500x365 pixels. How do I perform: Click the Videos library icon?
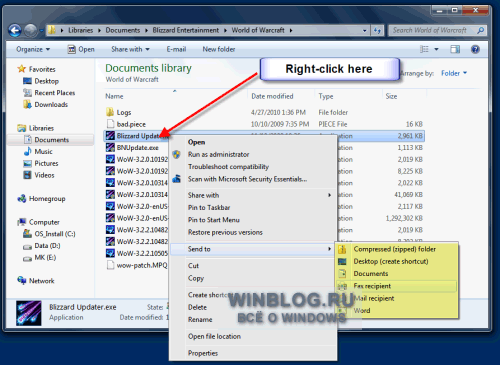click(27, 175)
